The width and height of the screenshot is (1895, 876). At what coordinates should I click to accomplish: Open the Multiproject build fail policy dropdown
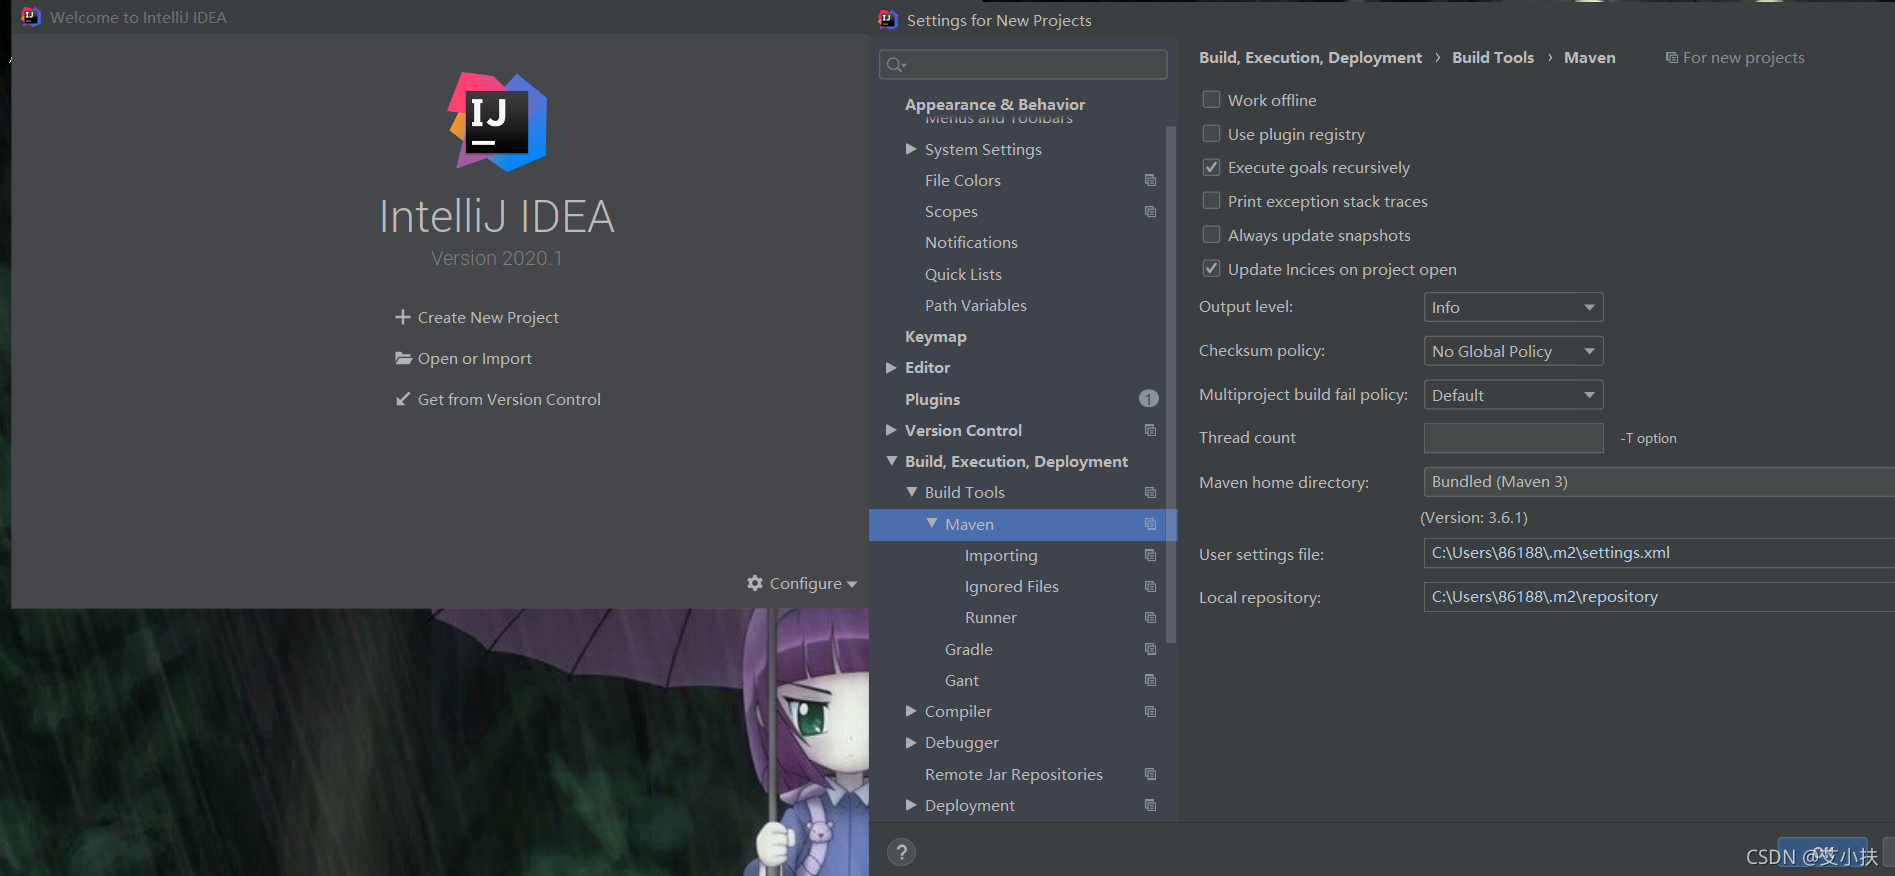pos(1513,395)
